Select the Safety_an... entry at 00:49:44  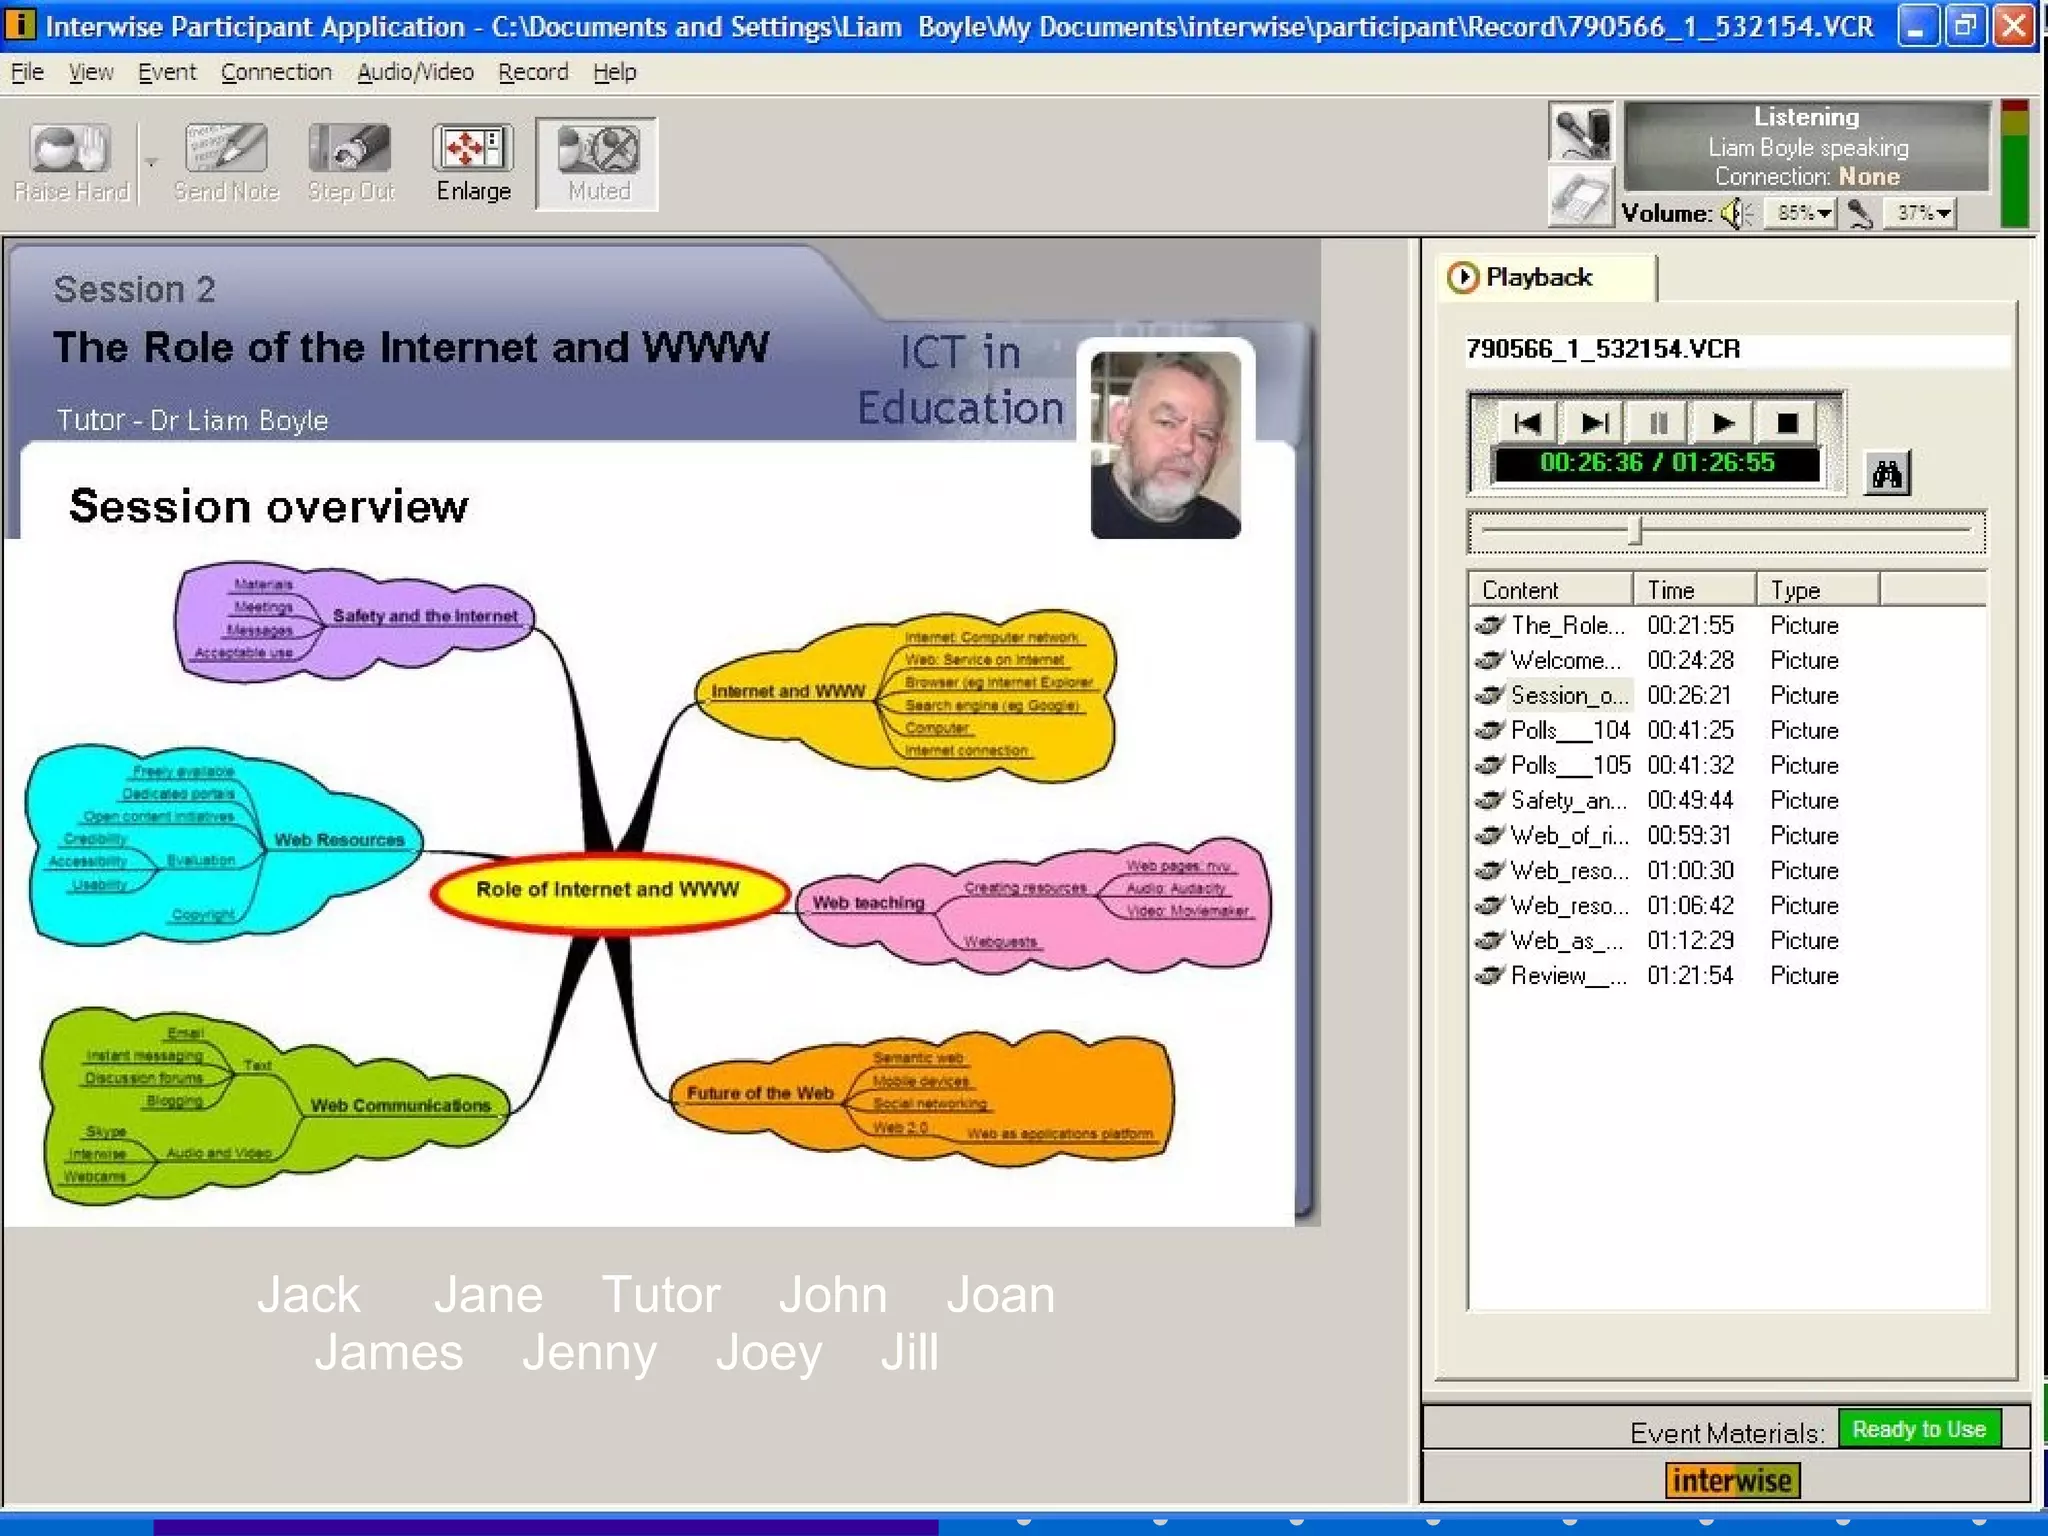pos(1568,800)
